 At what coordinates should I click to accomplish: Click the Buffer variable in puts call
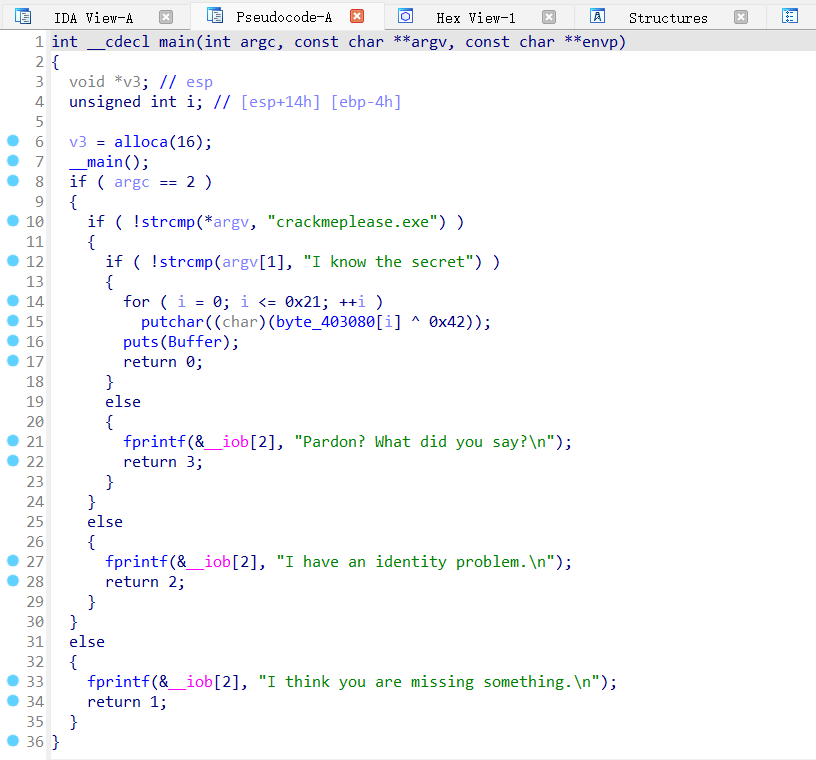pyautogui.click(x=195, y=342)
